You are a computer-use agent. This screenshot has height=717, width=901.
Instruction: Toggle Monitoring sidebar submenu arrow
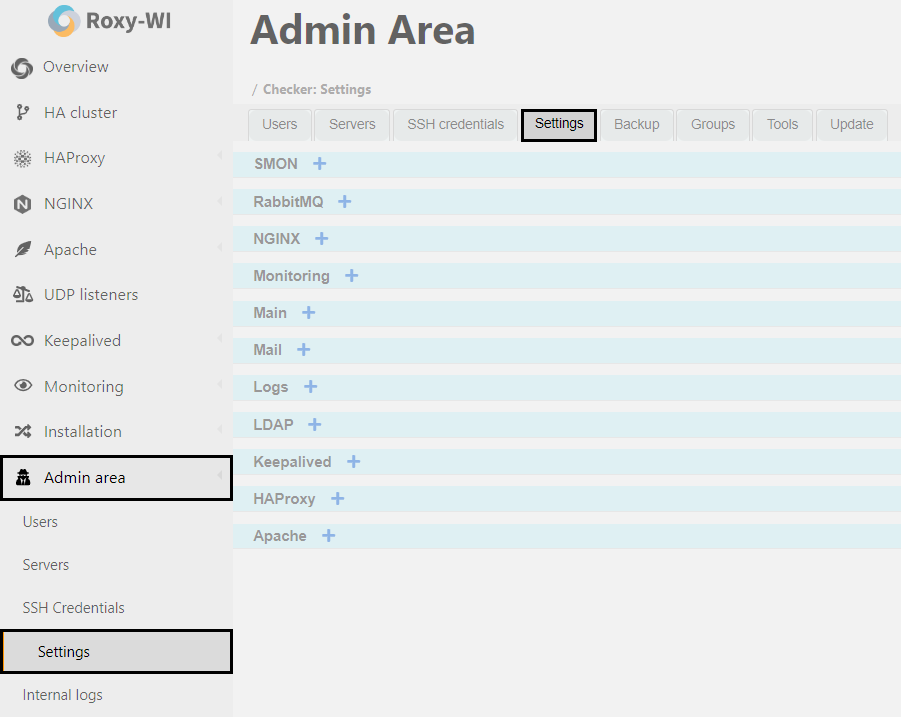pos(220,384)
